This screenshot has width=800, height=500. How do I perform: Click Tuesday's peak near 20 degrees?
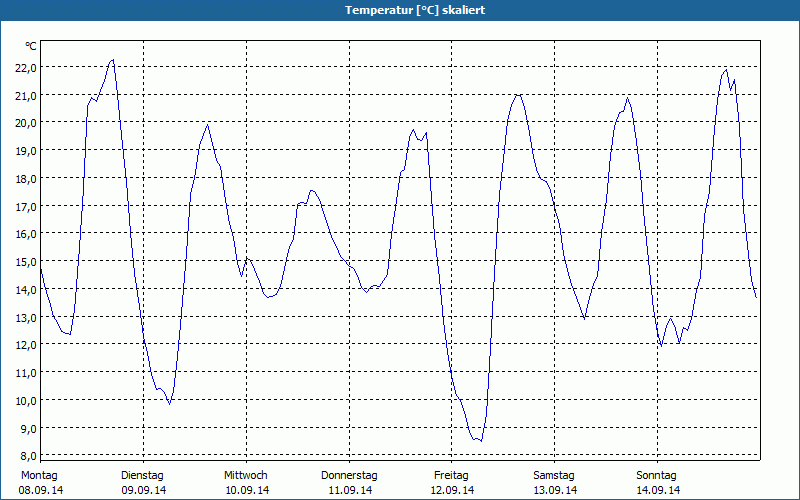[207, 125]
